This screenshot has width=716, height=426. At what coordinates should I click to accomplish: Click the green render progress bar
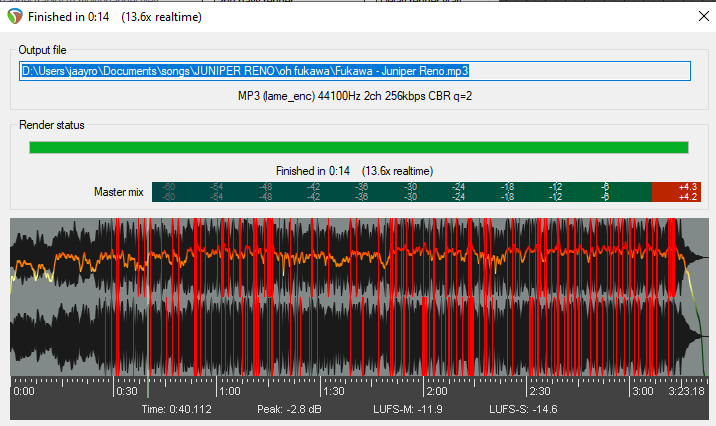click(x=359, y=147)
